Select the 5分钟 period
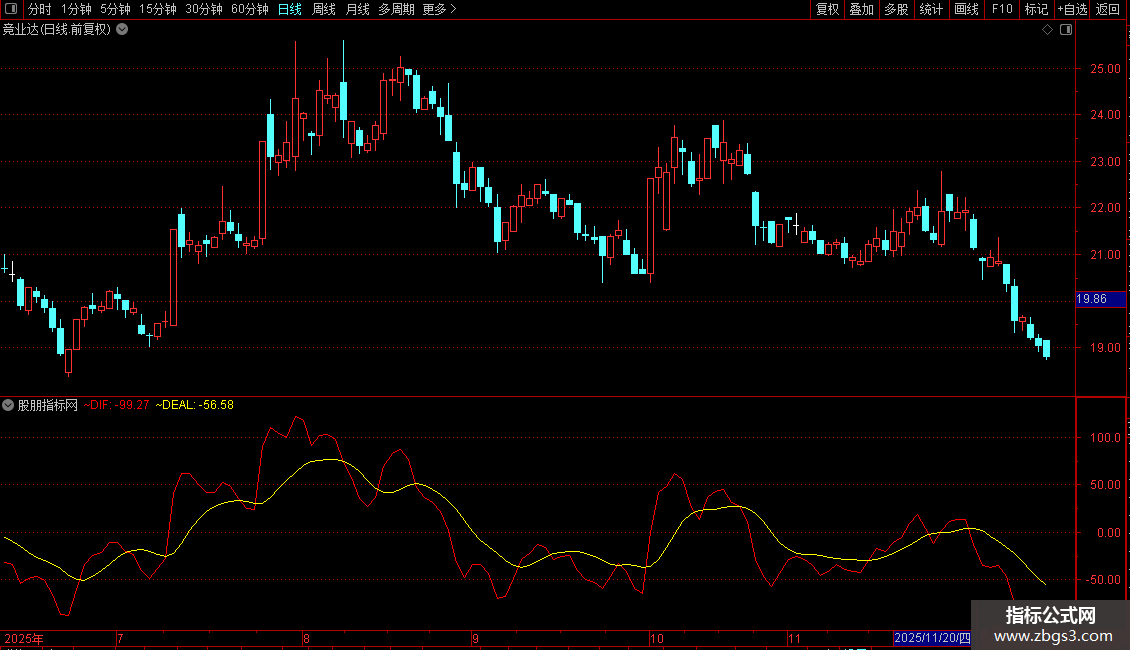 pos(115,9)
